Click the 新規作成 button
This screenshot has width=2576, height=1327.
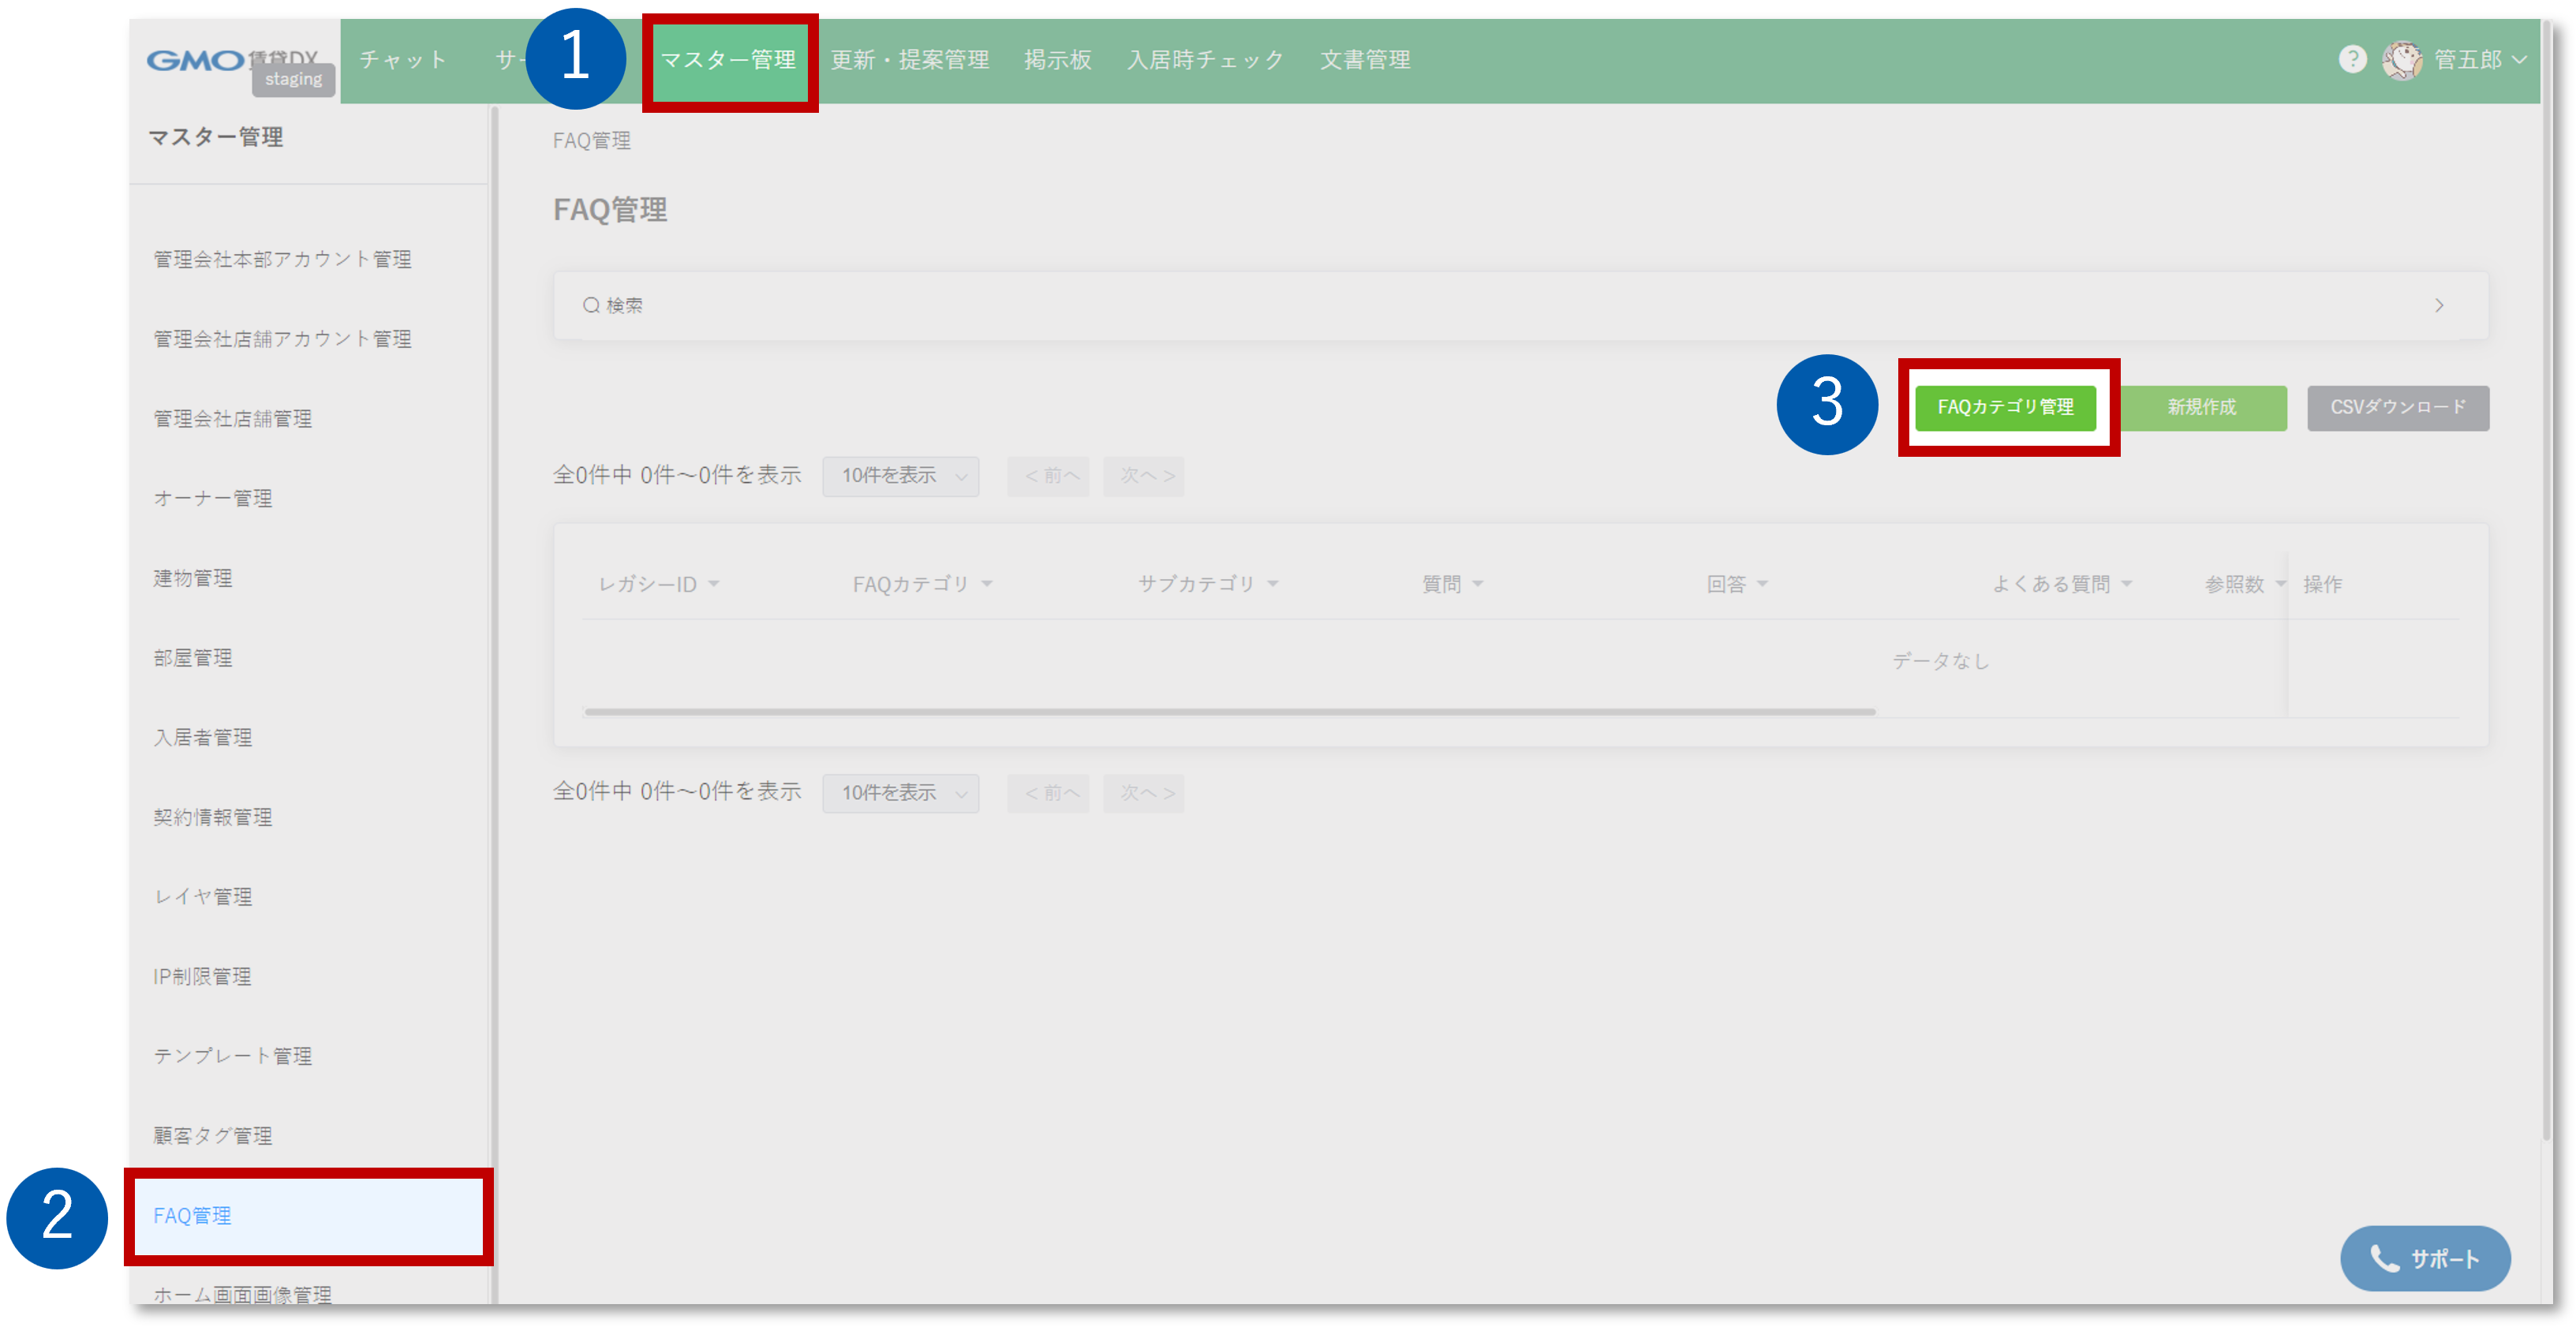[2202, 408]
